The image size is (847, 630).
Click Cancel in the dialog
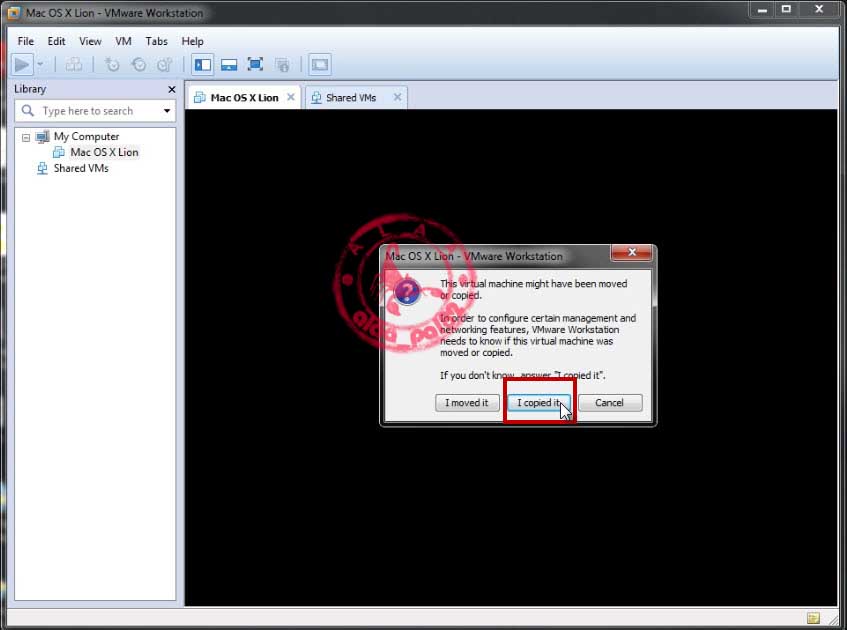(x=609, y=403)
